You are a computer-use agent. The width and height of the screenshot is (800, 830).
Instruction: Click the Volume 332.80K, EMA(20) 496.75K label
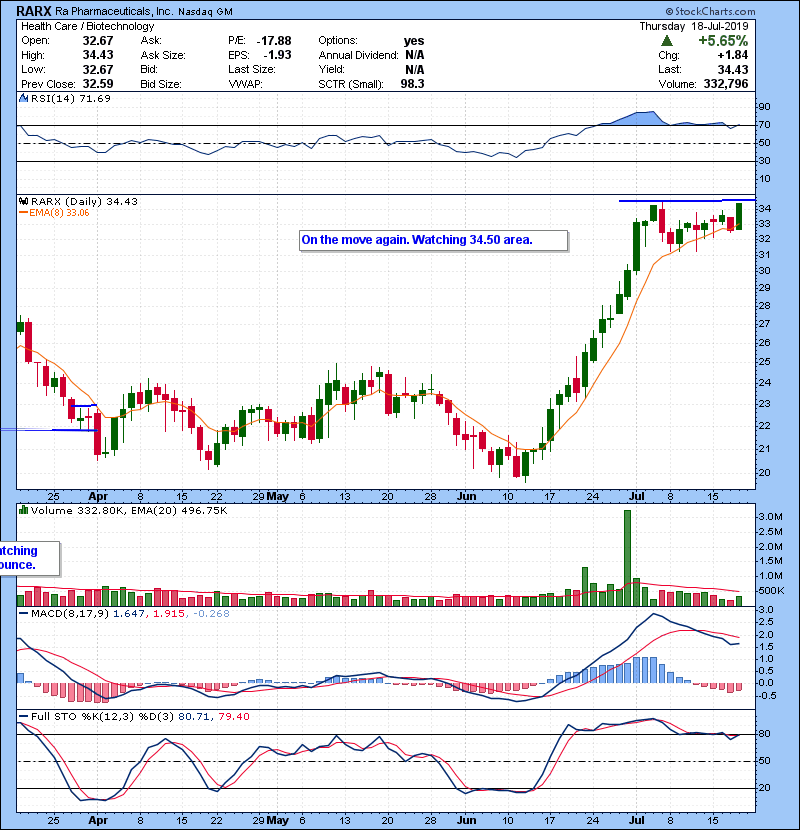(x=129, y=511)
